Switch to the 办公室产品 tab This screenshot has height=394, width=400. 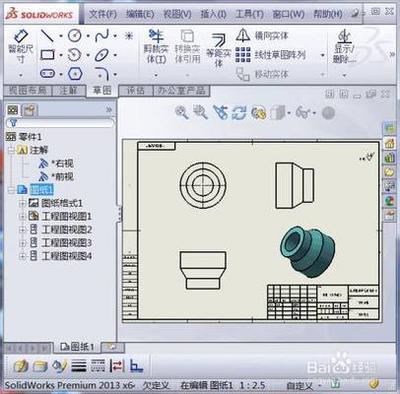[x=181, y=91]
